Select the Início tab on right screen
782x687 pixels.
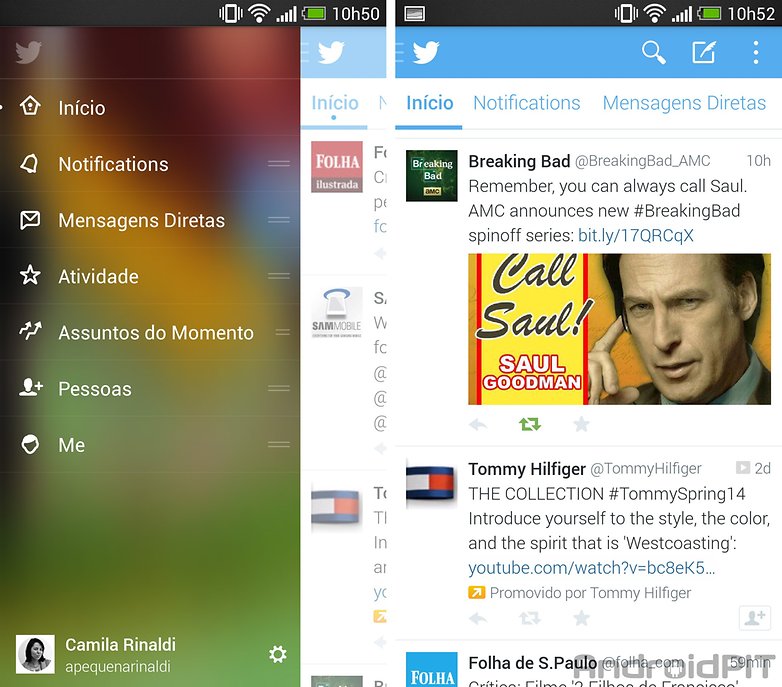[x=429, y=103]
